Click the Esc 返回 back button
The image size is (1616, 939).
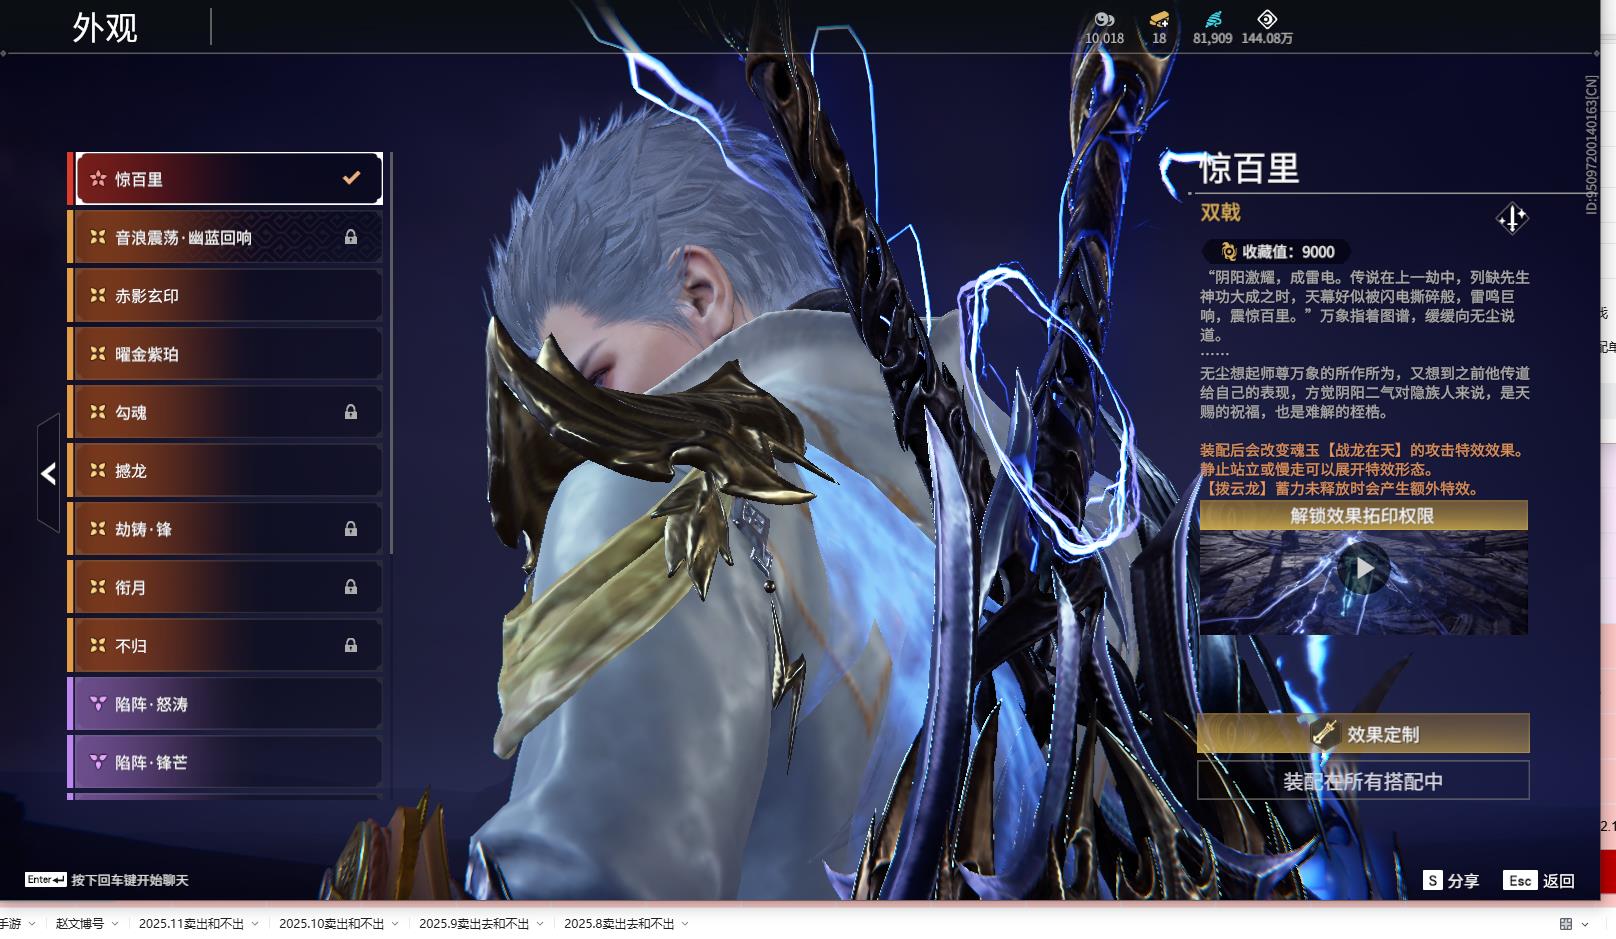[x=1539, y=880]
